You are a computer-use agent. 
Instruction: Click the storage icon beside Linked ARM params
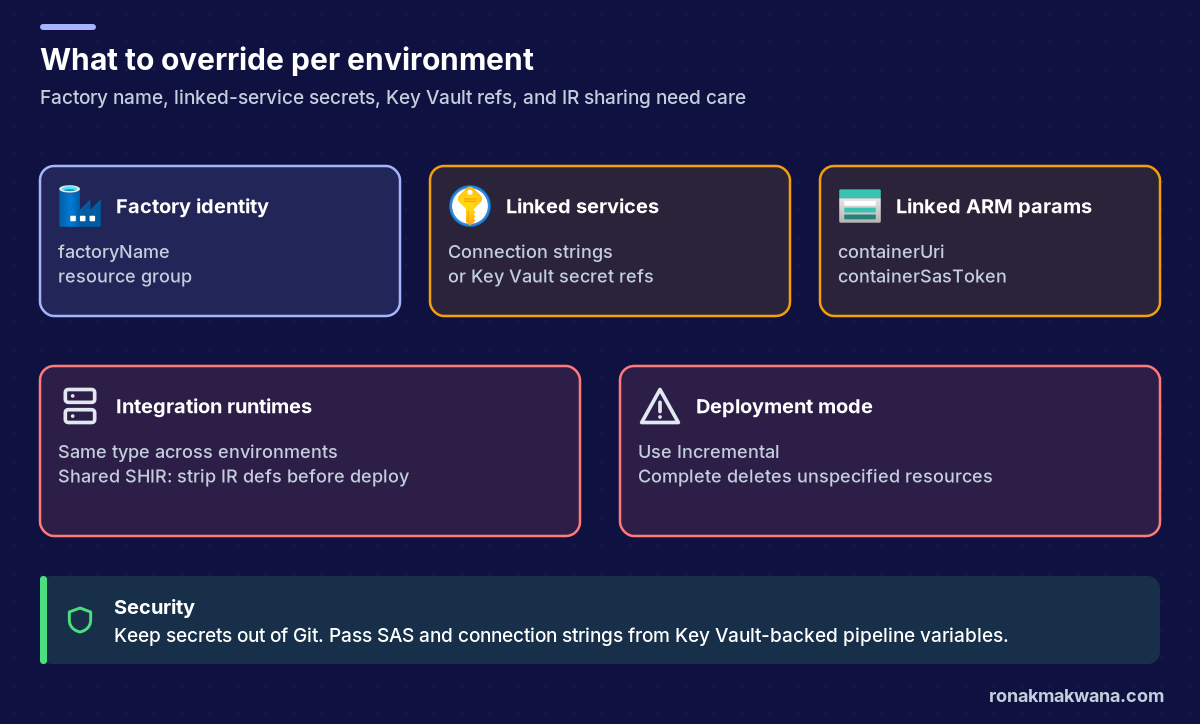point(859,206)
